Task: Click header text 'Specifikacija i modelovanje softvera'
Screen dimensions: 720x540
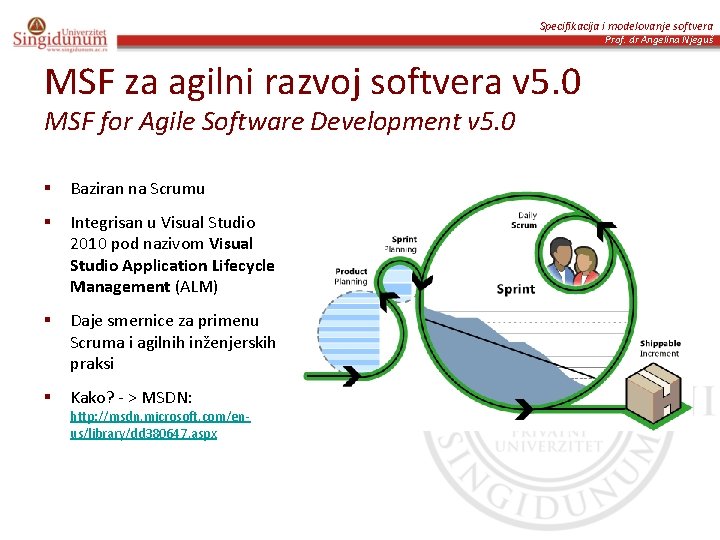Action: [x=626, y=26]
